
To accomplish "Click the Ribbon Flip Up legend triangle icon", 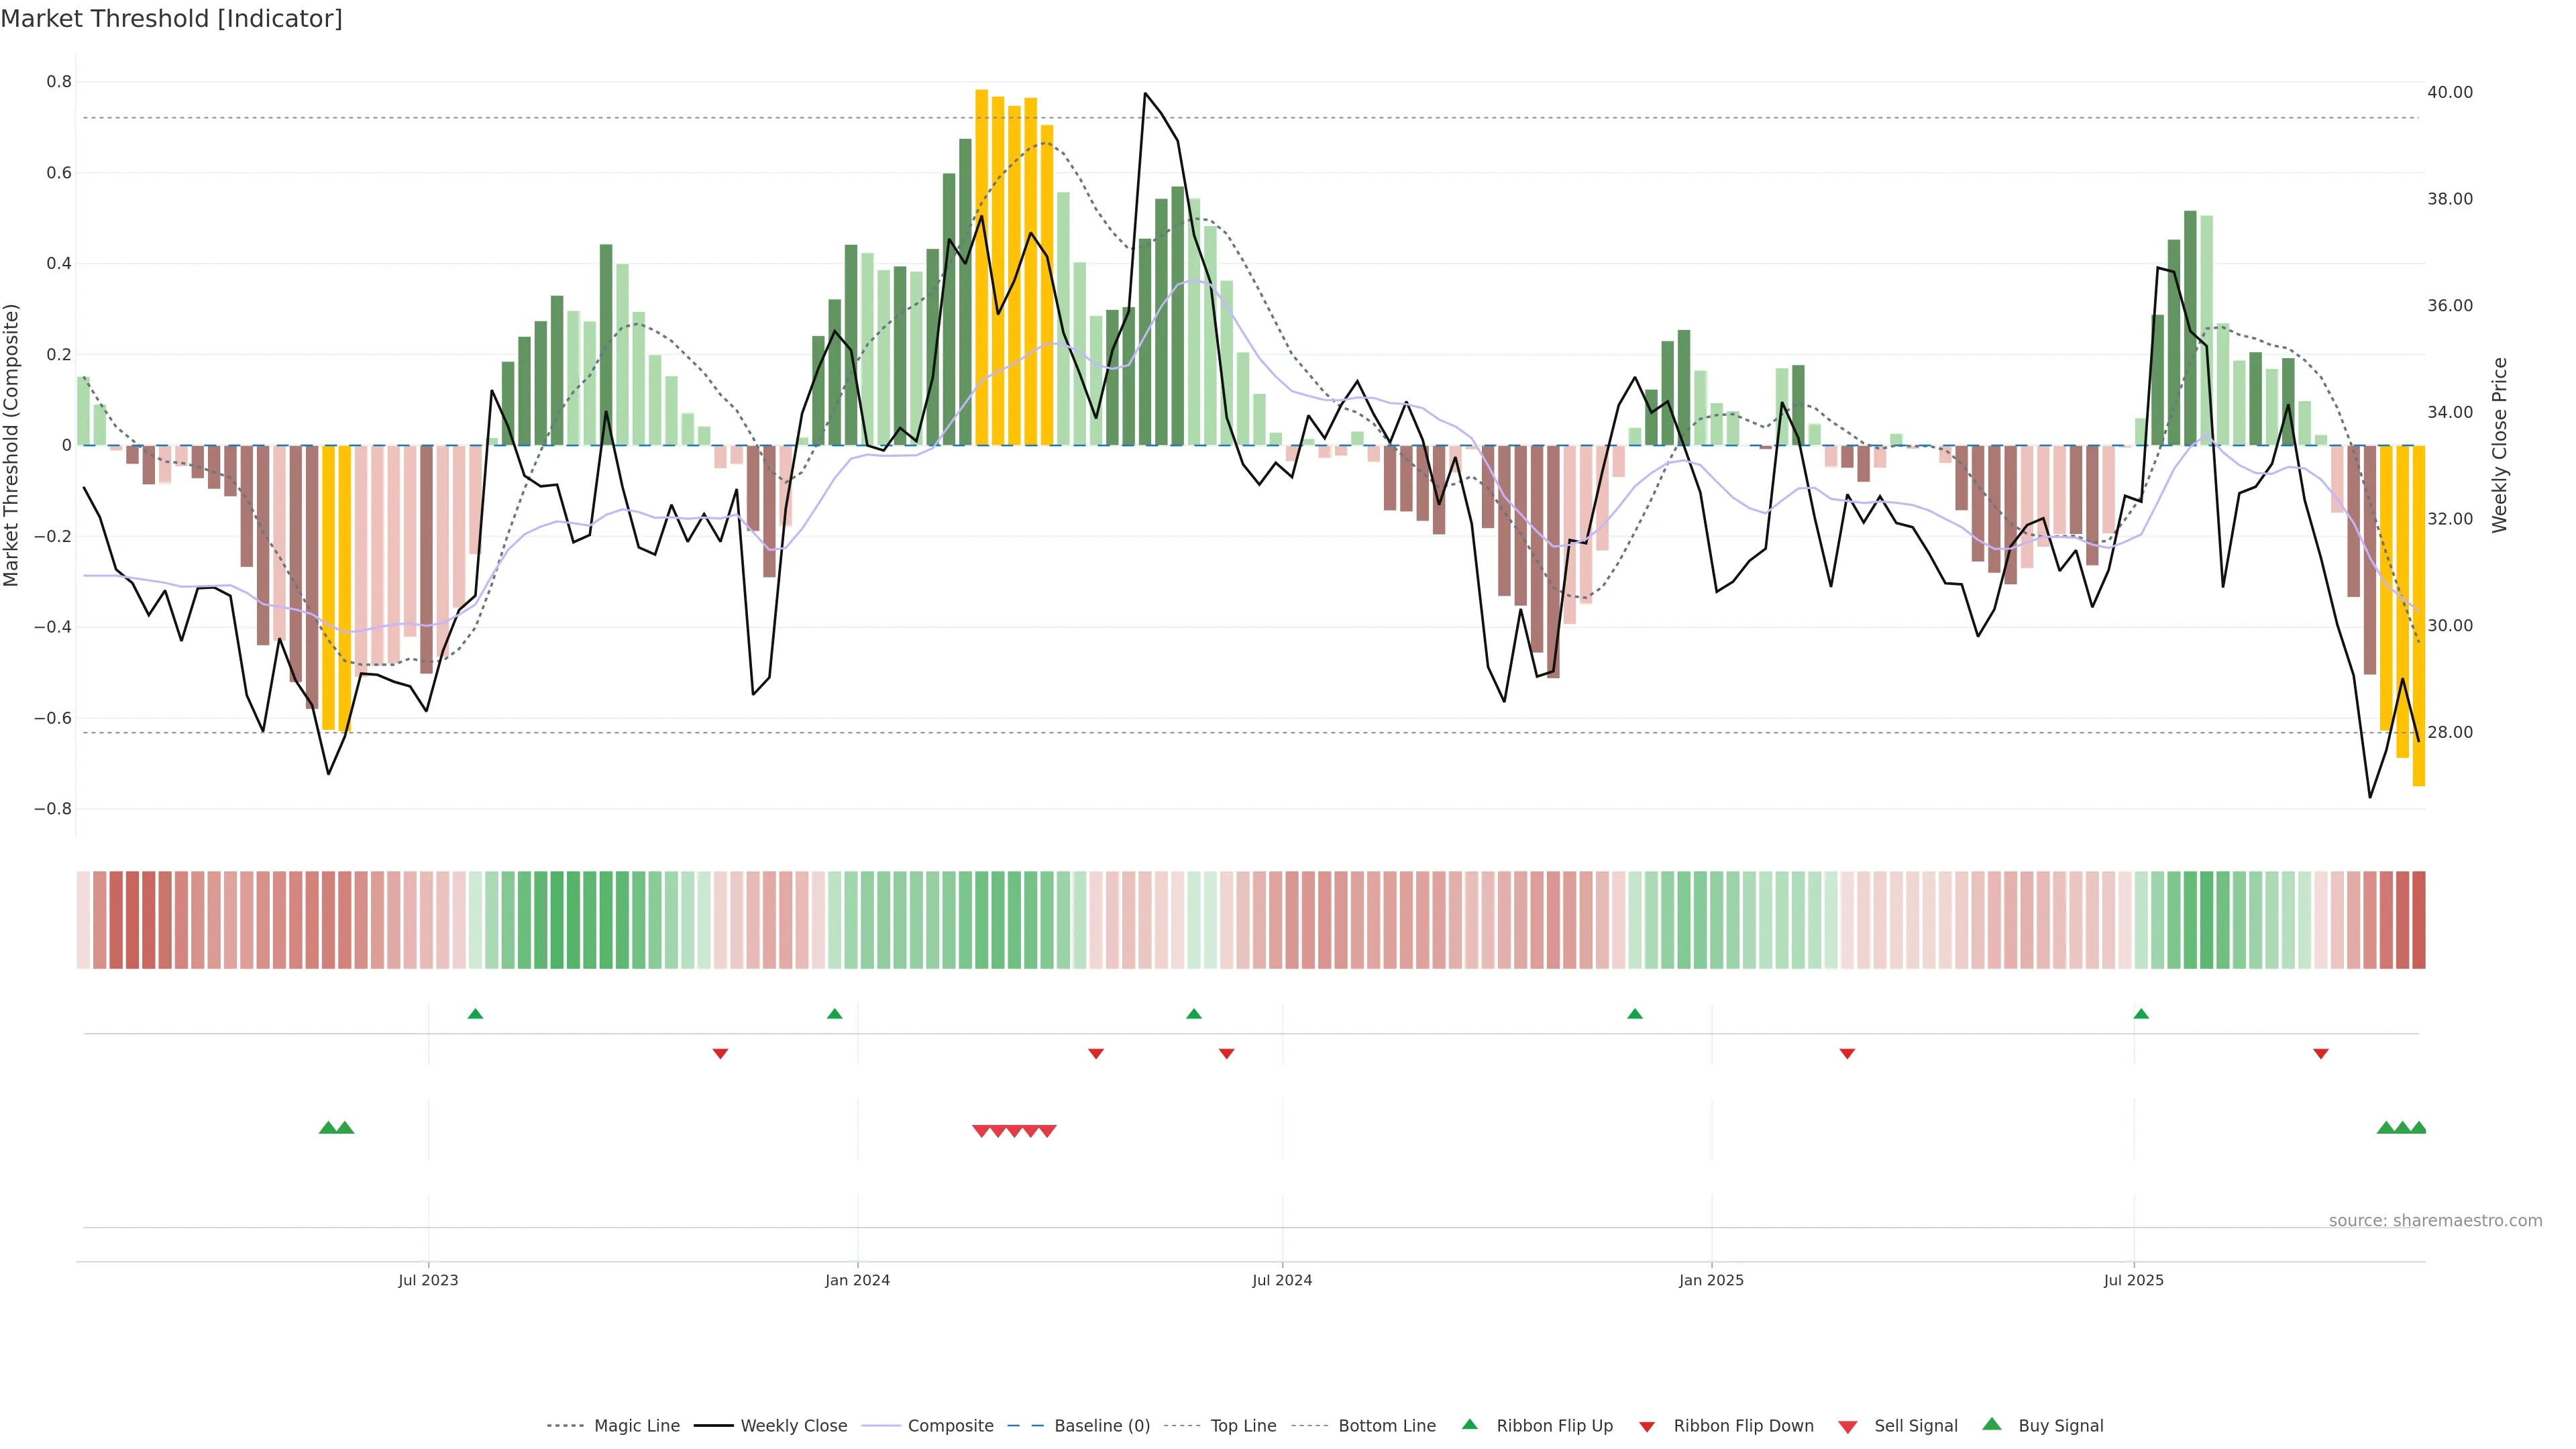I will [1469, 1424].
